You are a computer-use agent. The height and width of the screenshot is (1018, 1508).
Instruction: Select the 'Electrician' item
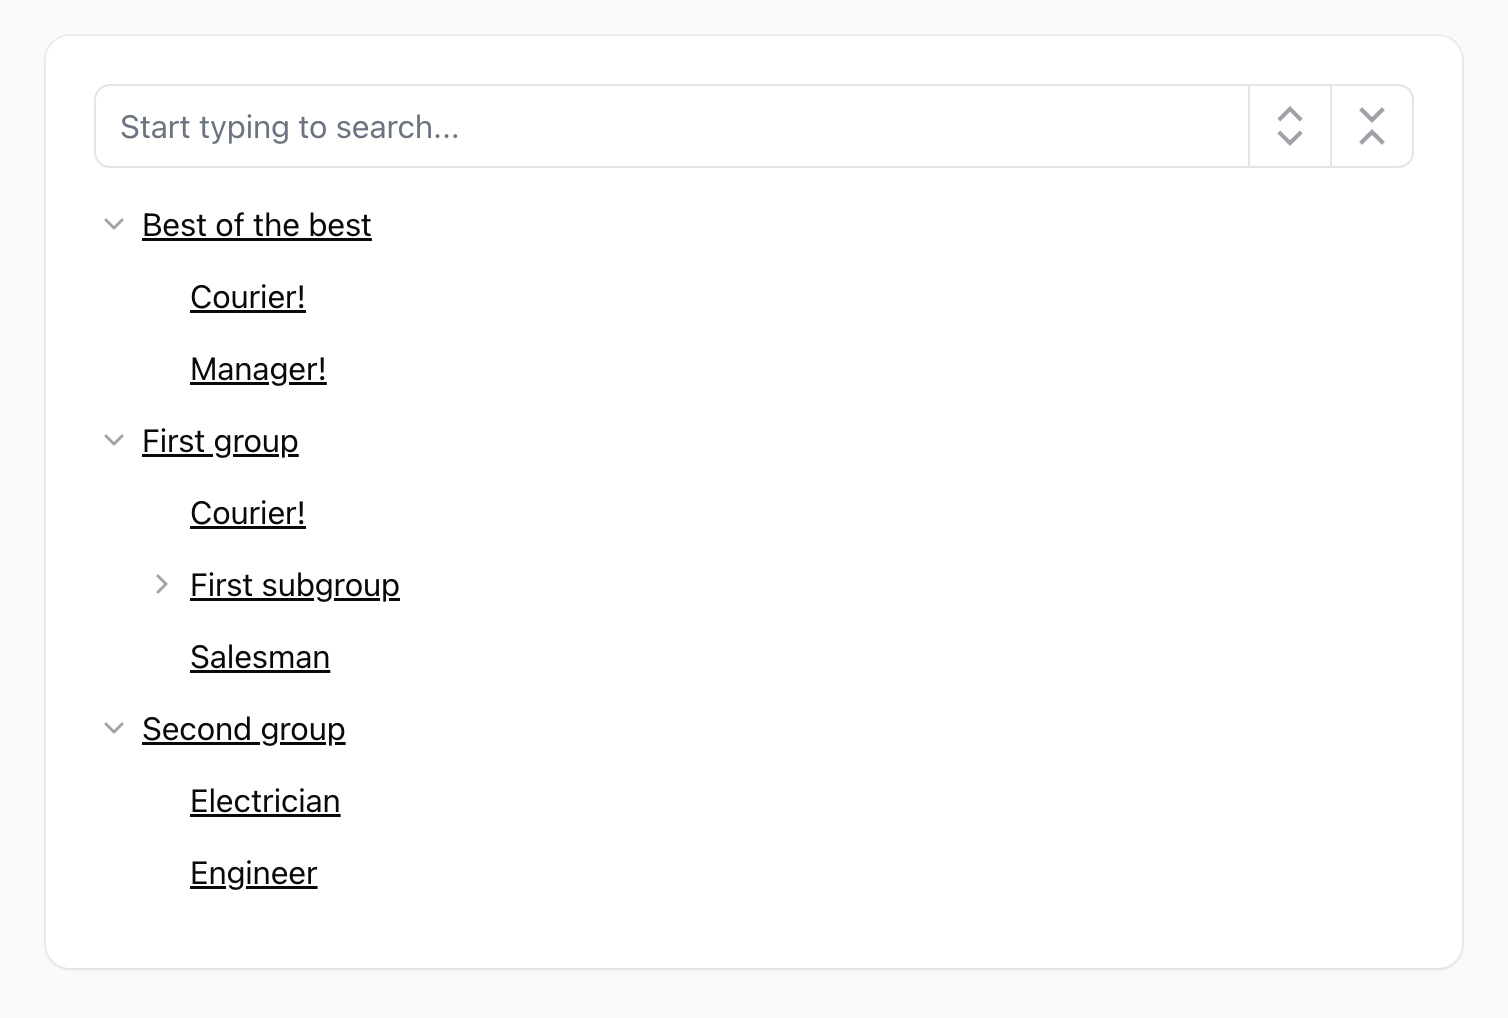coord(264,801)
